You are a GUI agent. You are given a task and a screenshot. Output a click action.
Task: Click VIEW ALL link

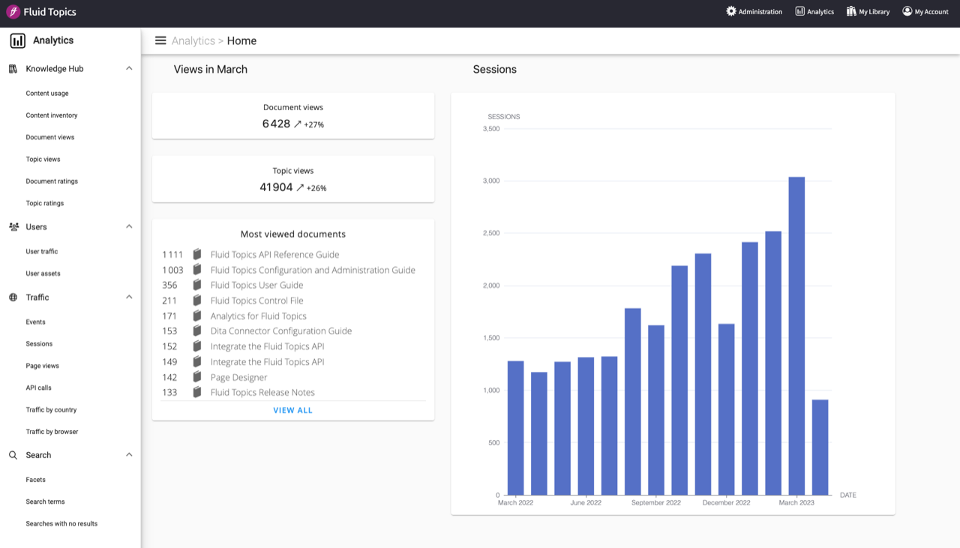(293, 410)
